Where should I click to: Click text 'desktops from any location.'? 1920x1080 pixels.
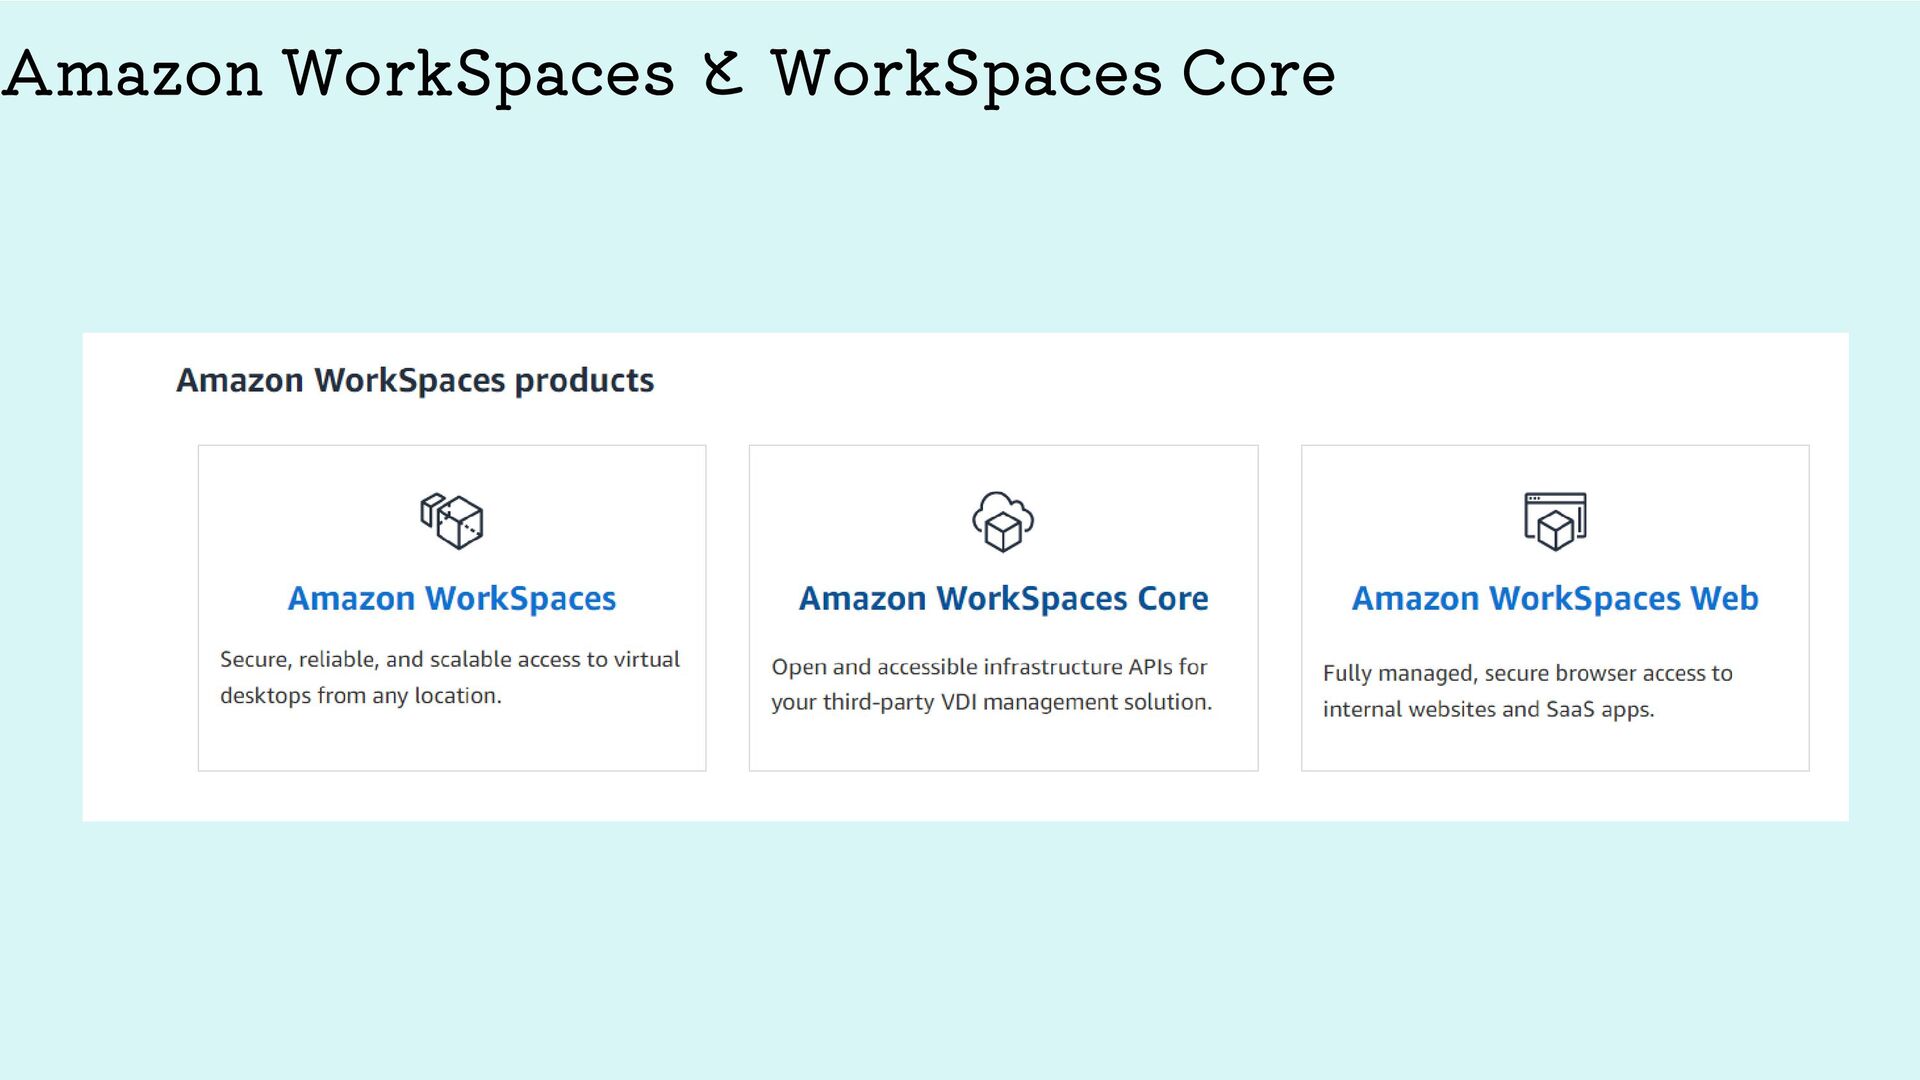(x=361, y=696)
